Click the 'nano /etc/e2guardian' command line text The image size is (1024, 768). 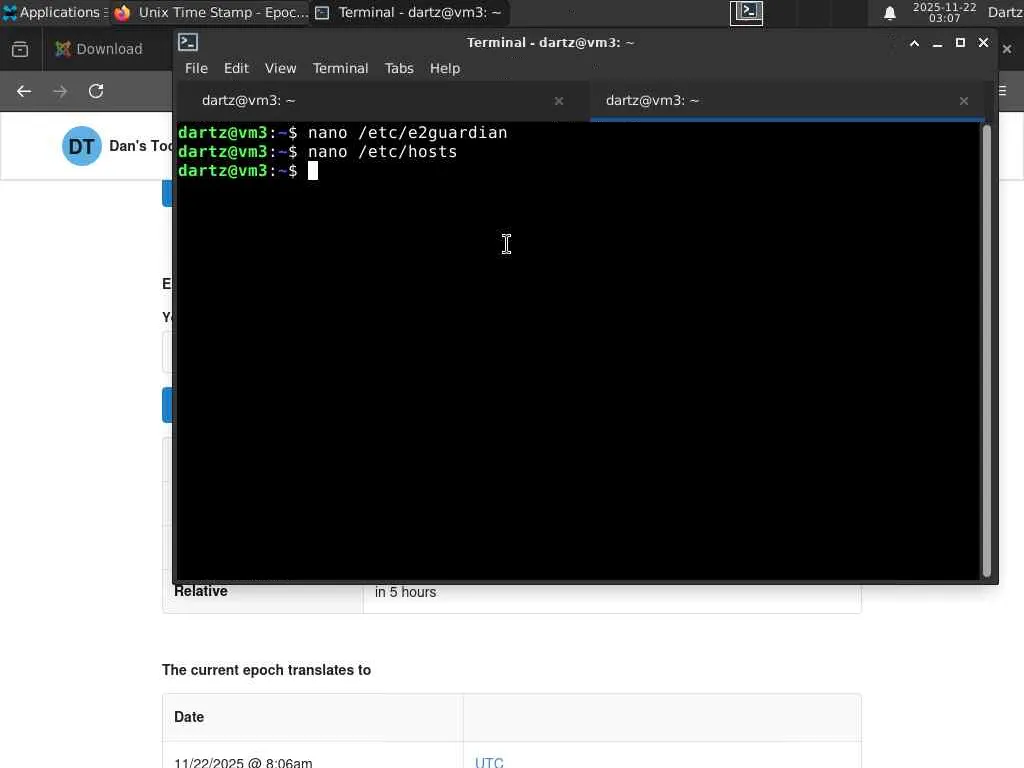[x=408, y=133]
